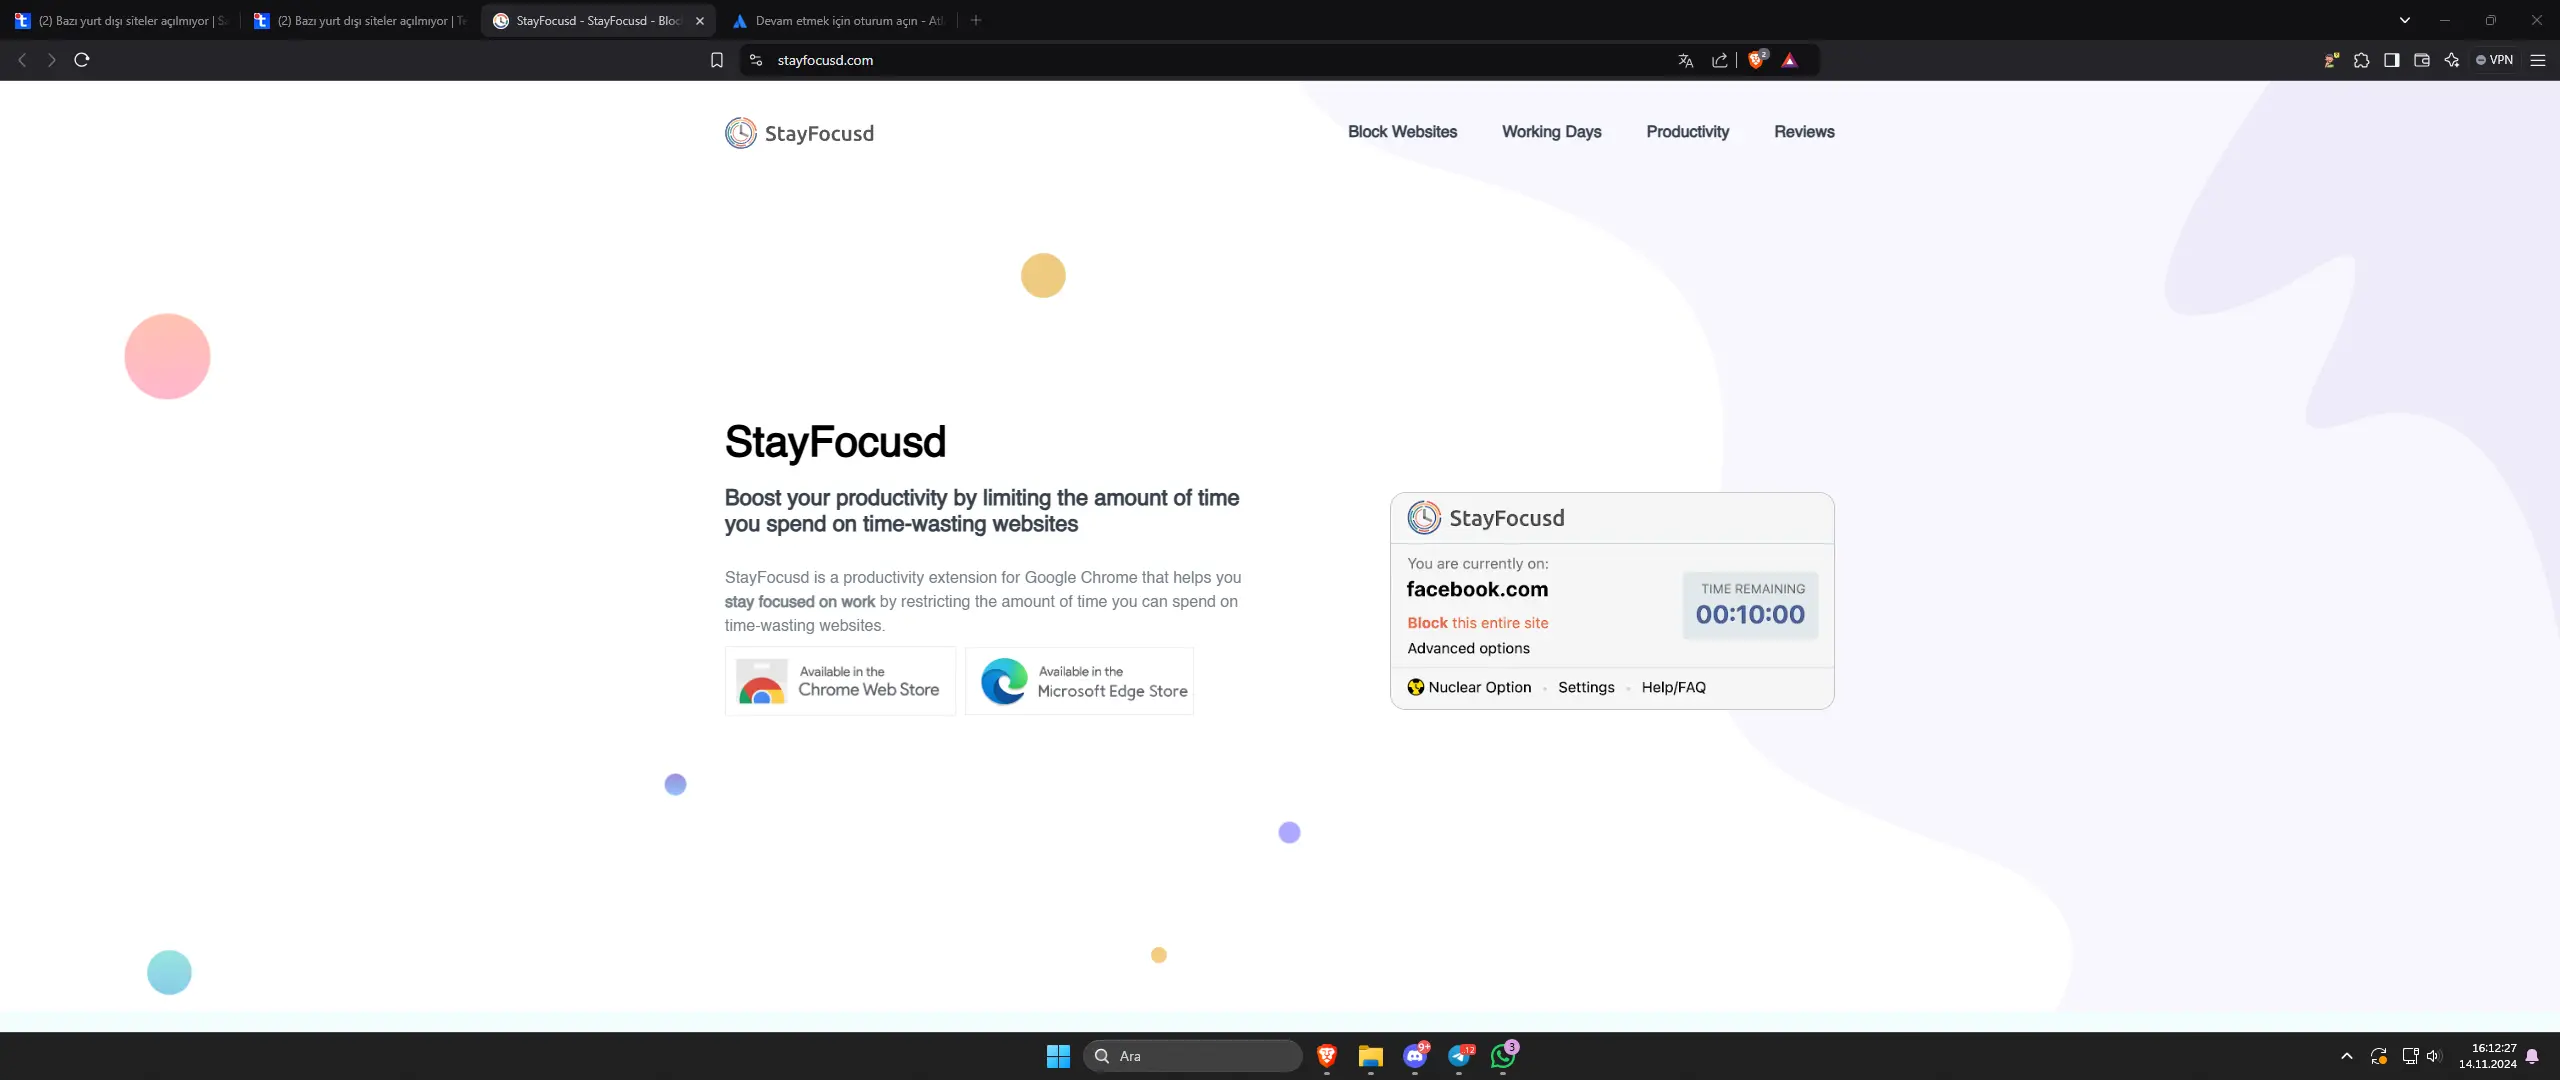Click the translate page icon

(1686, 60)
